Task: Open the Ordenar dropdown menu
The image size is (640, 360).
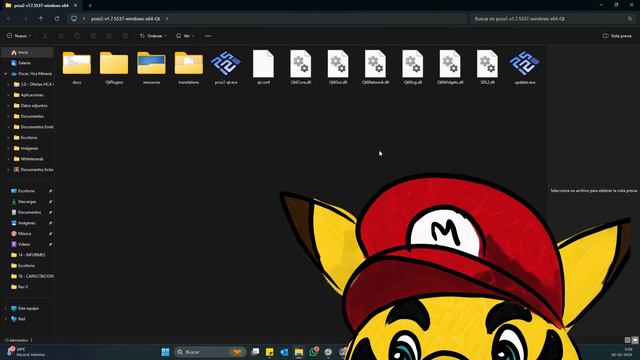Action: (153, 36)
